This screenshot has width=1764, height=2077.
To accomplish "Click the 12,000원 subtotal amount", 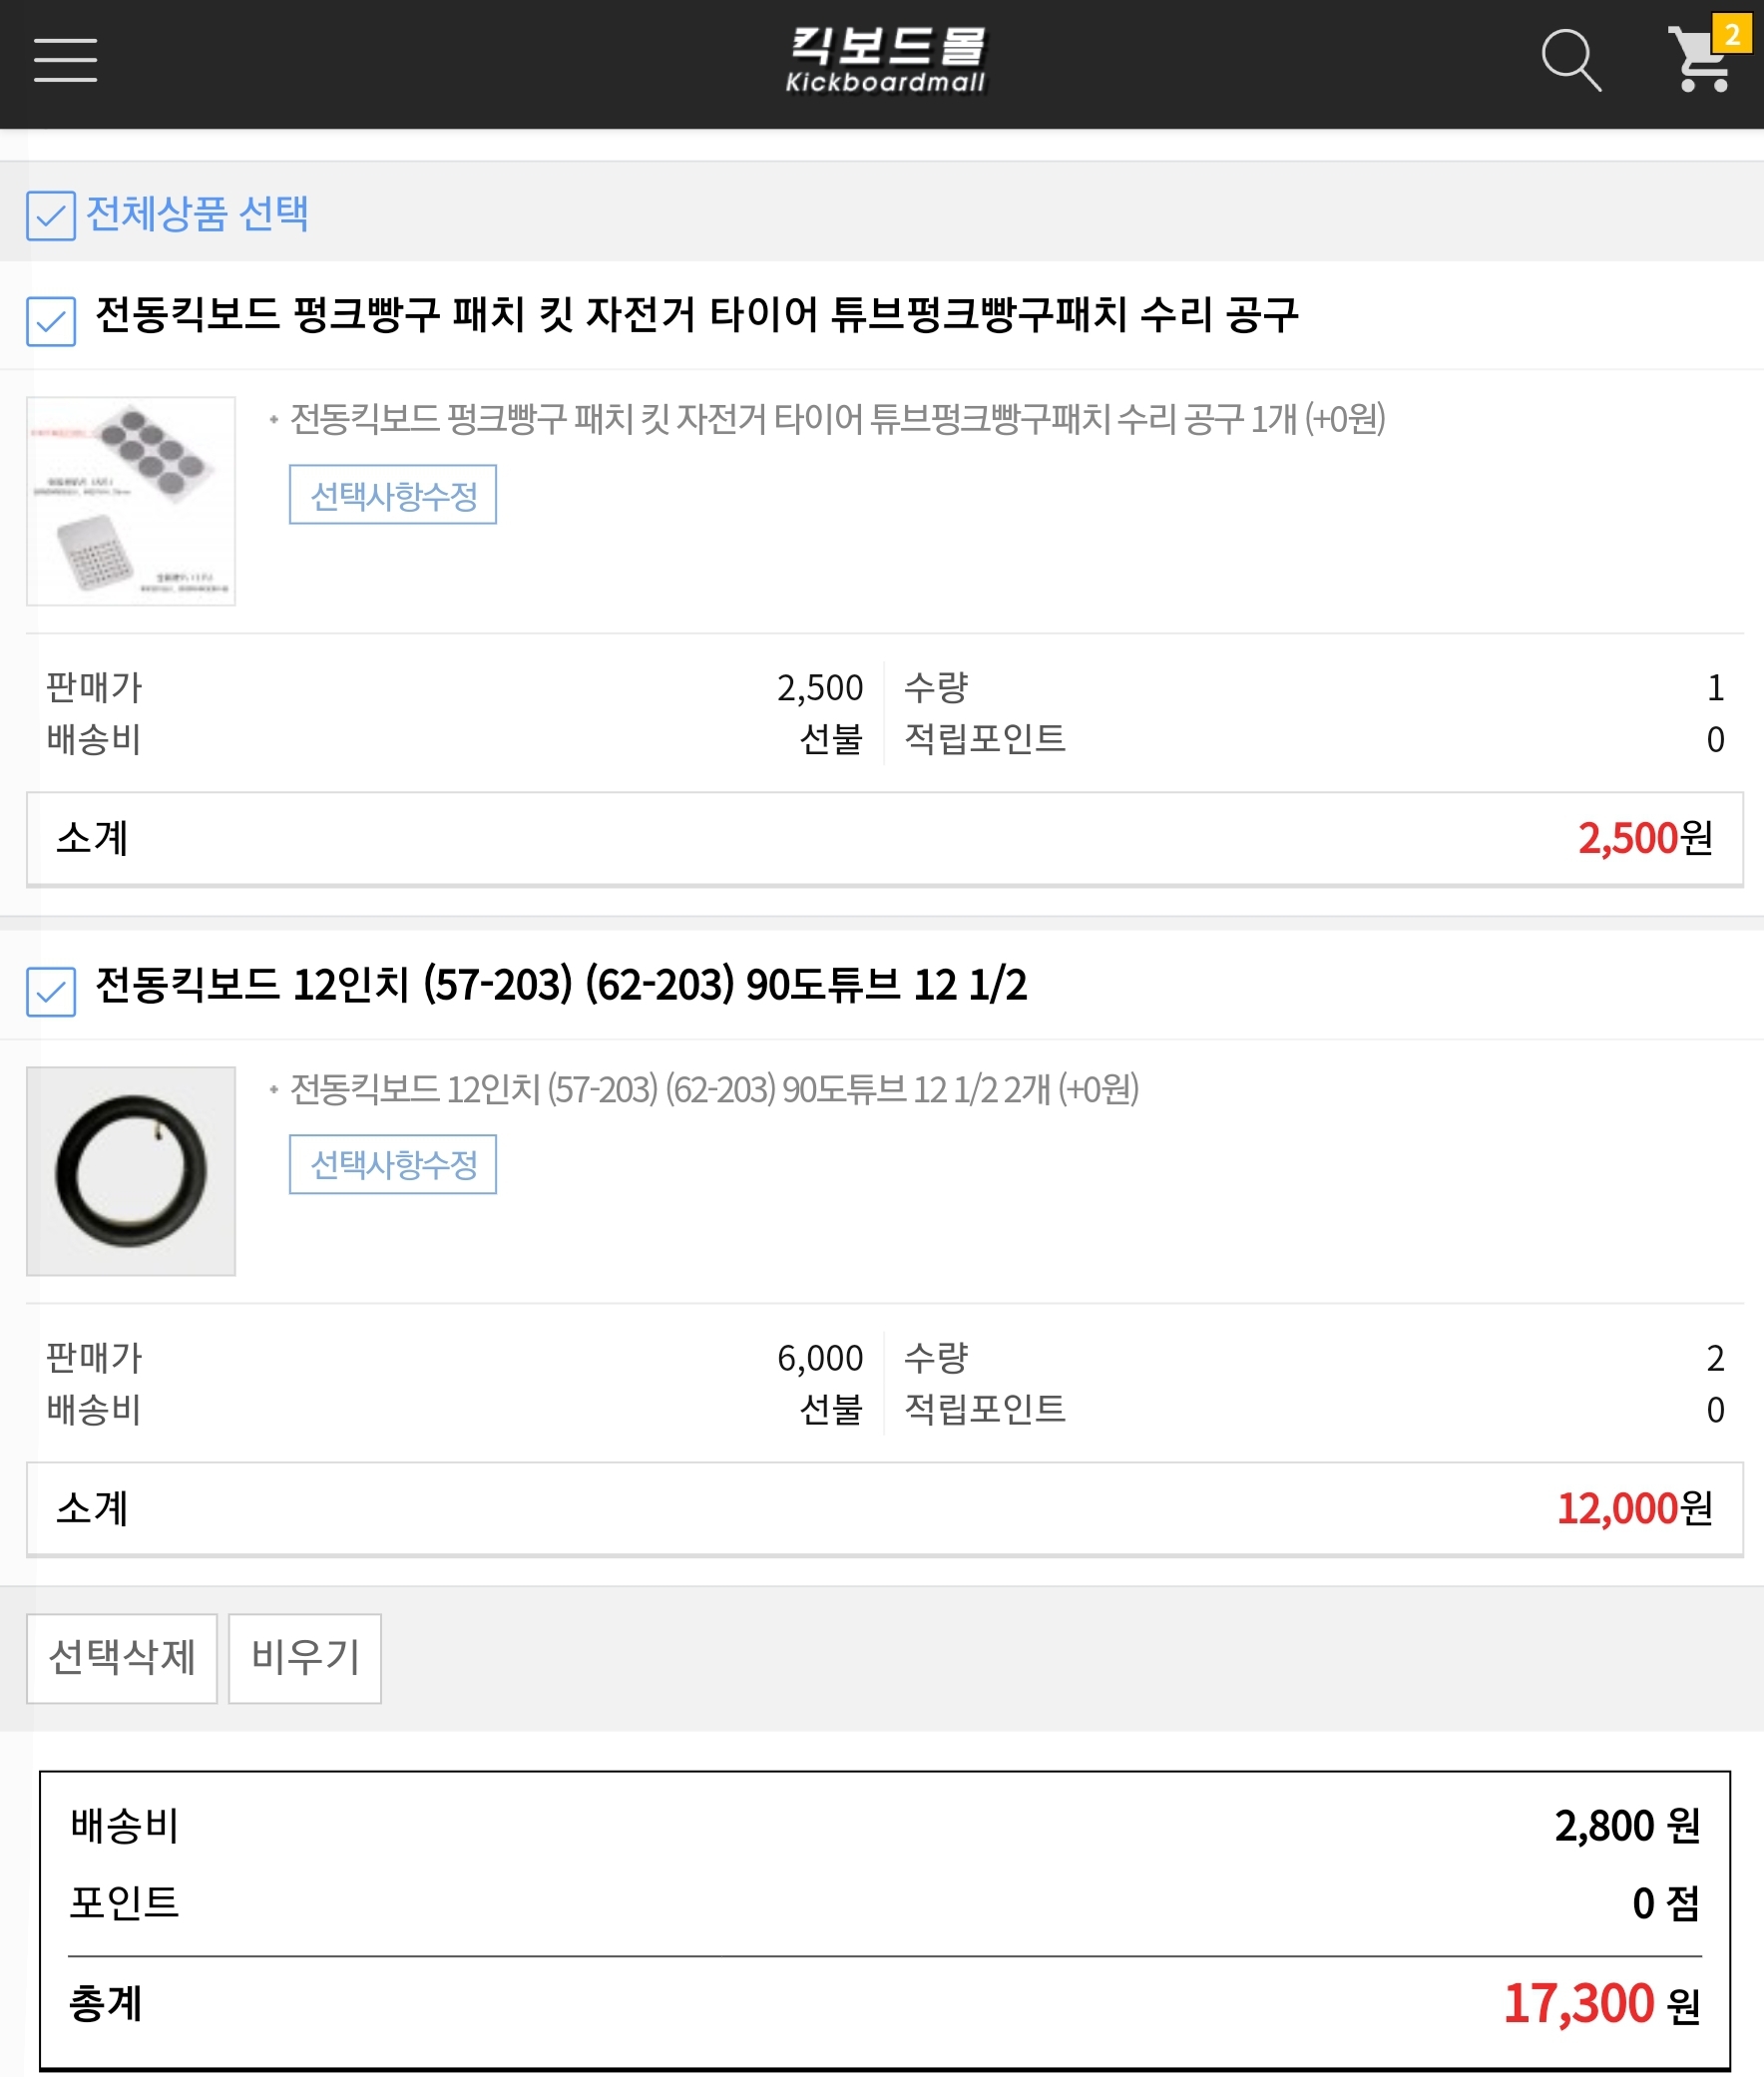I will point(1634,1508).
